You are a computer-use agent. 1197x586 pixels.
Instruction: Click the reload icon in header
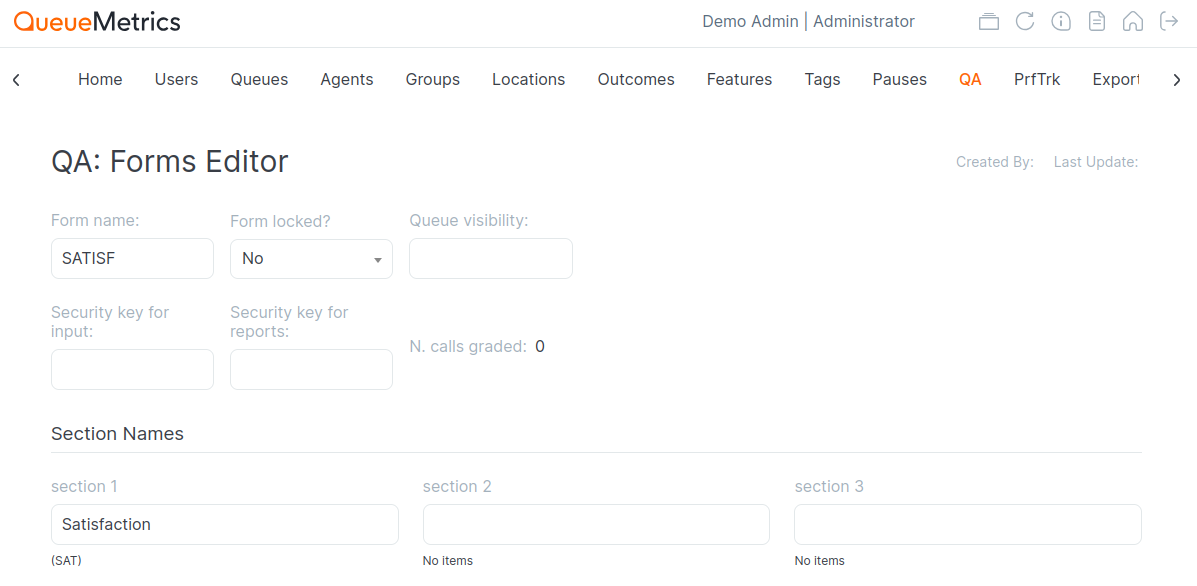tap(1024, 22)
